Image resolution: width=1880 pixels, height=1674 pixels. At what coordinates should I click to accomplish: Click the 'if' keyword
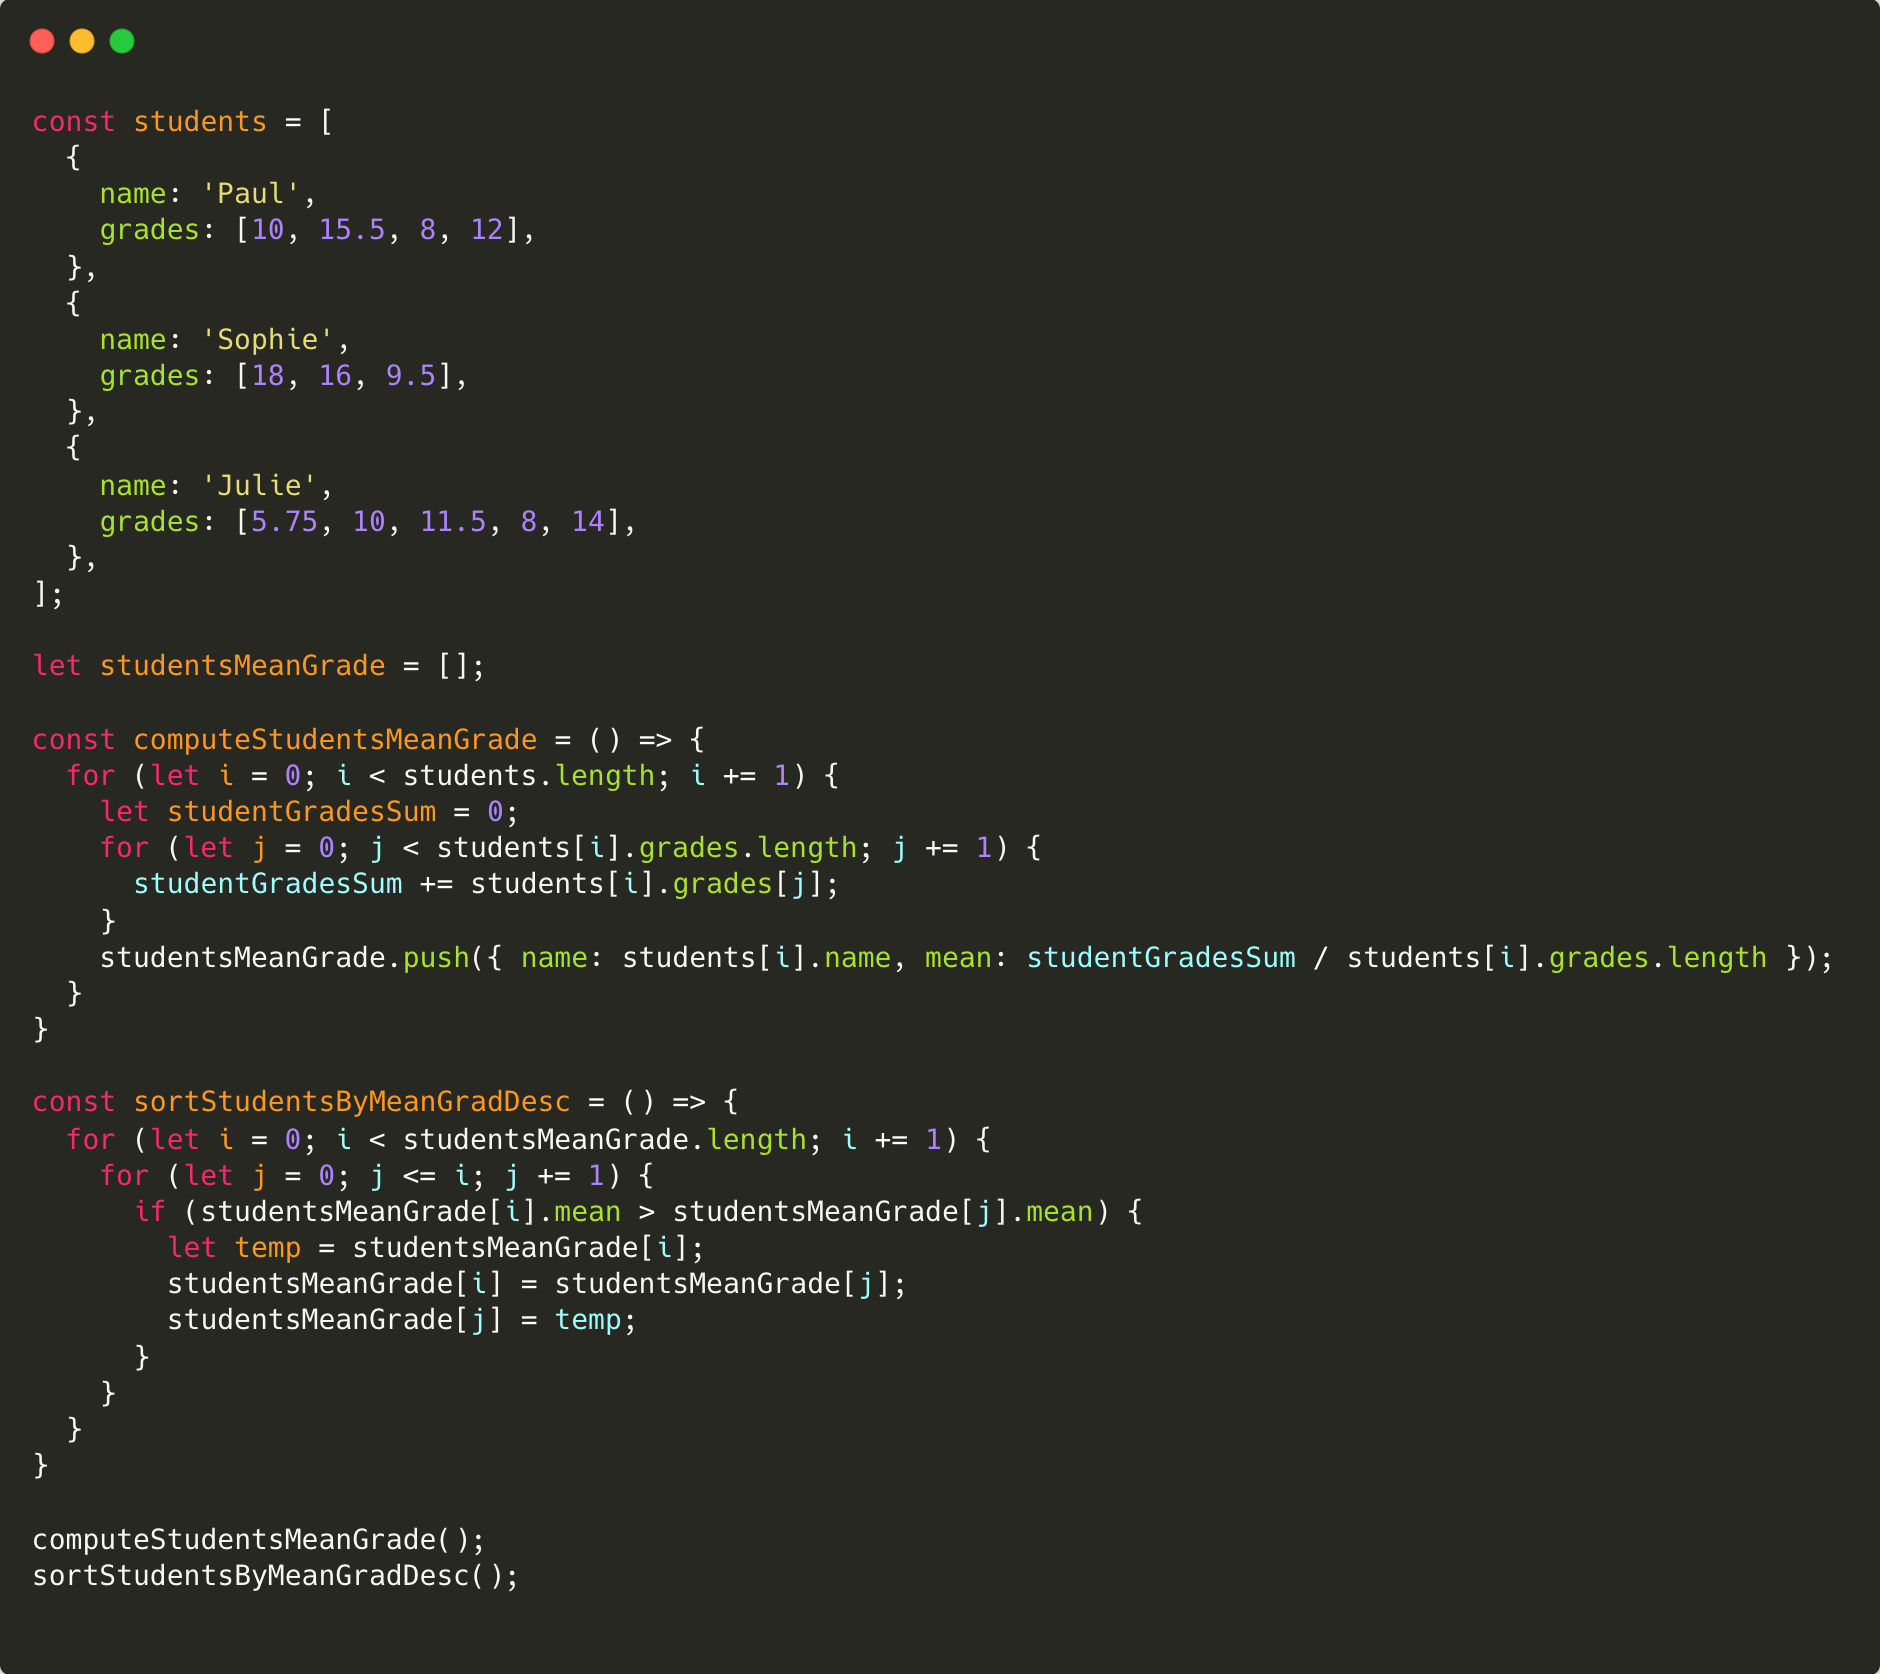[x=150, y=1212]
